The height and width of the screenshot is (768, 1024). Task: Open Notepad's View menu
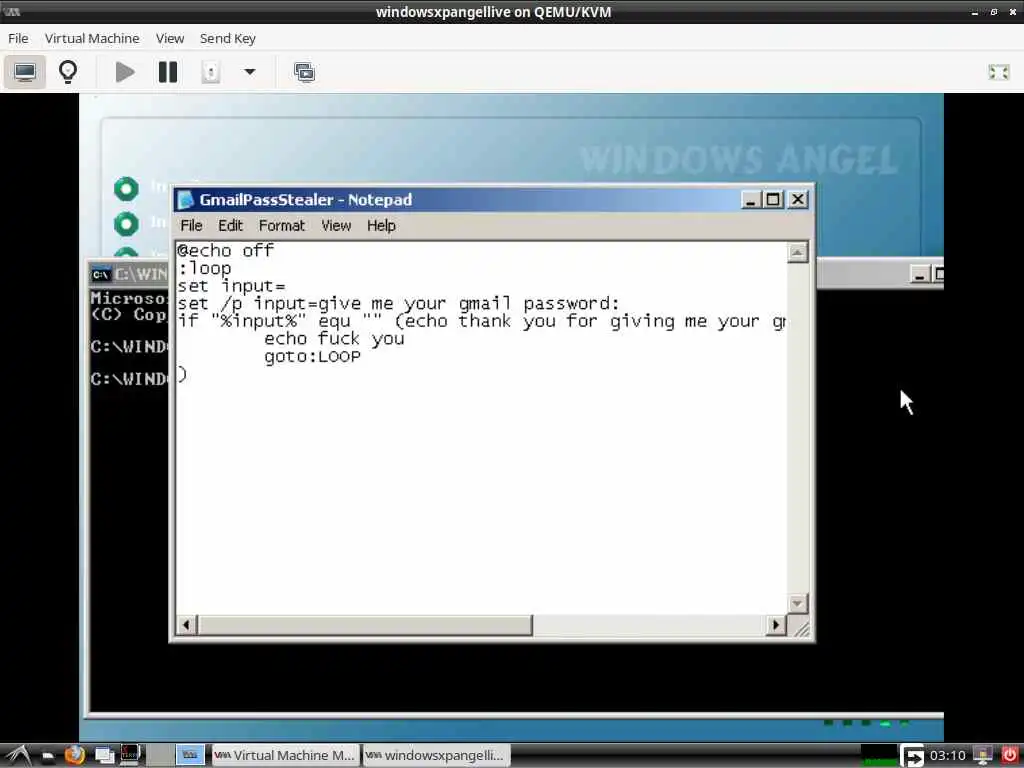[336, 226]
